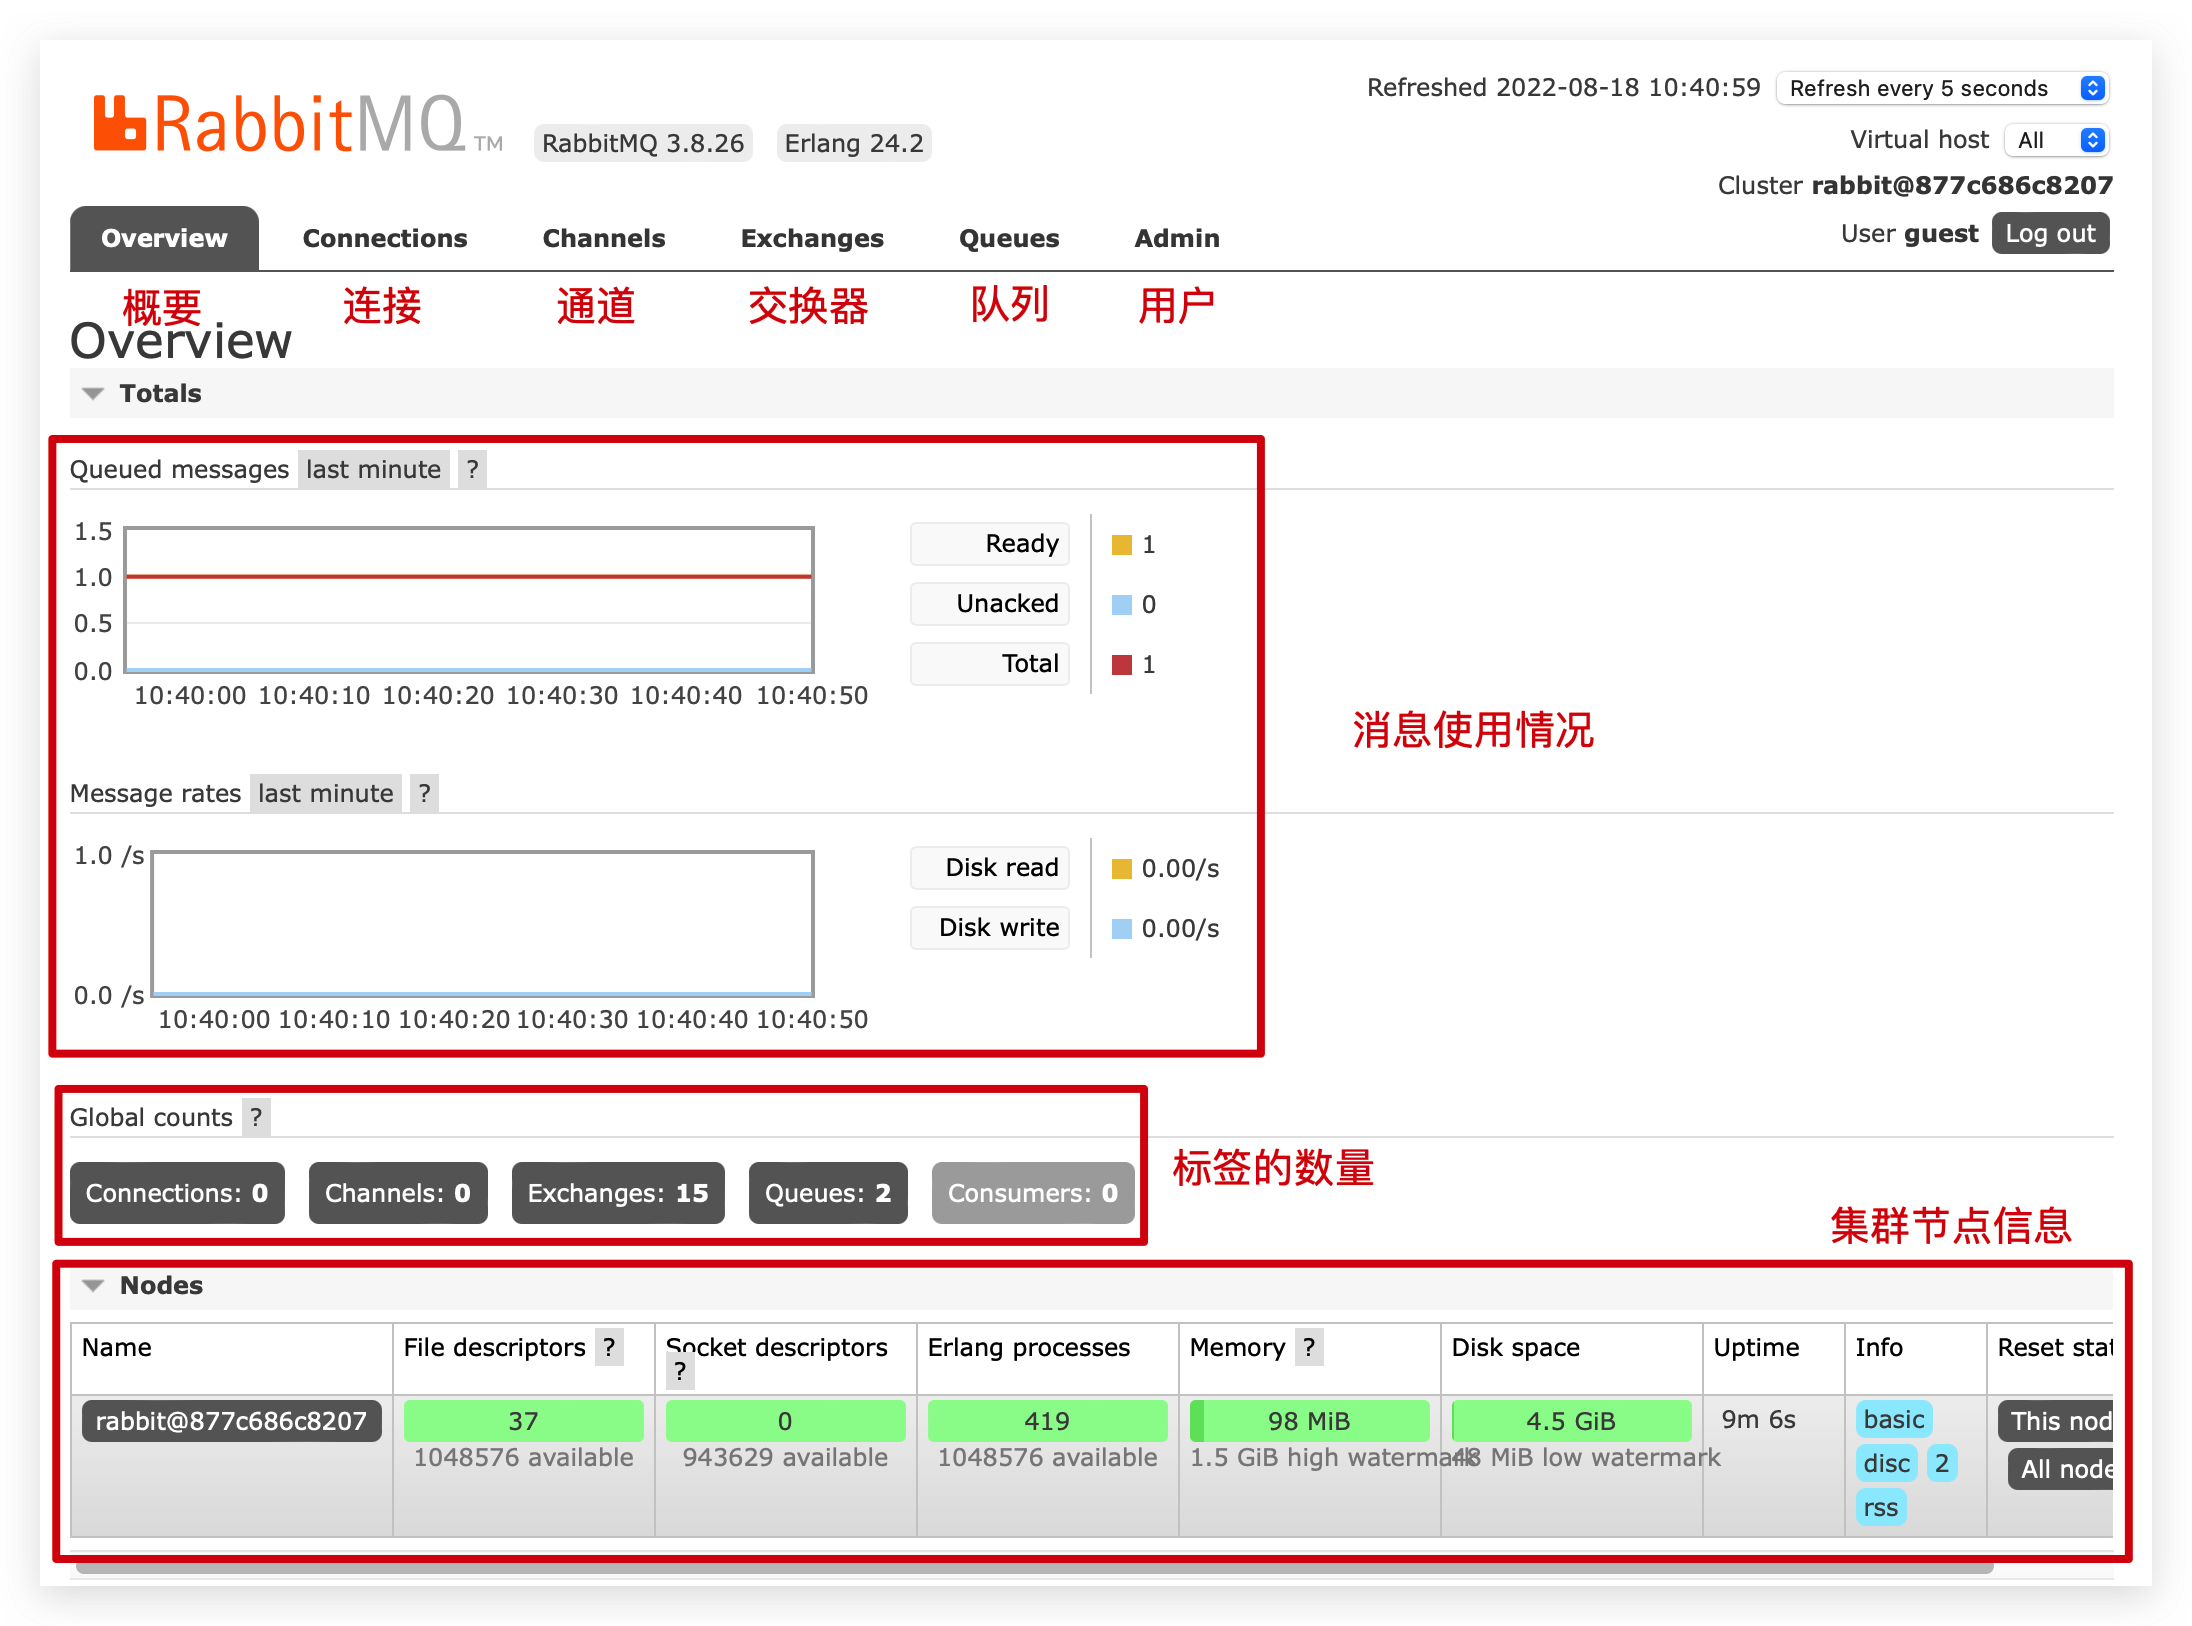Click File descriptors help question mark
This screenshot has height=1626, width=2192.
(x=608, y=1347)
